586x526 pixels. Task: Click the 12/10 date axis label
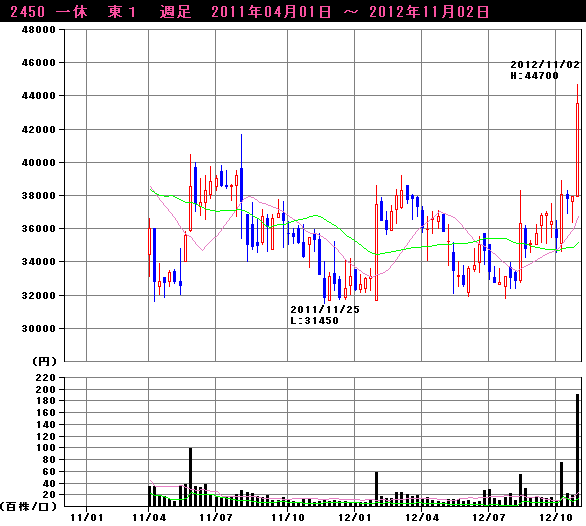coord(556,518)
